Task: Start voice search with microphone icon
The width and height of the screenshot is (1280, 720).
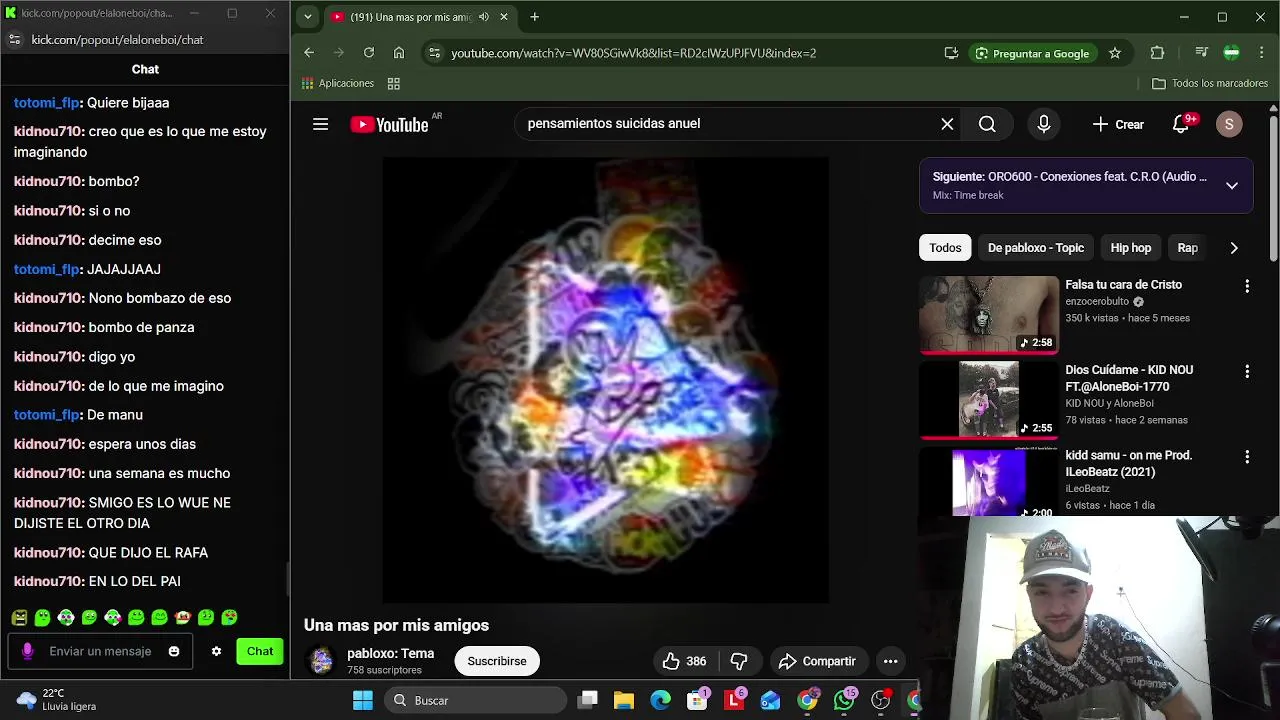Action: [1043, 124]
